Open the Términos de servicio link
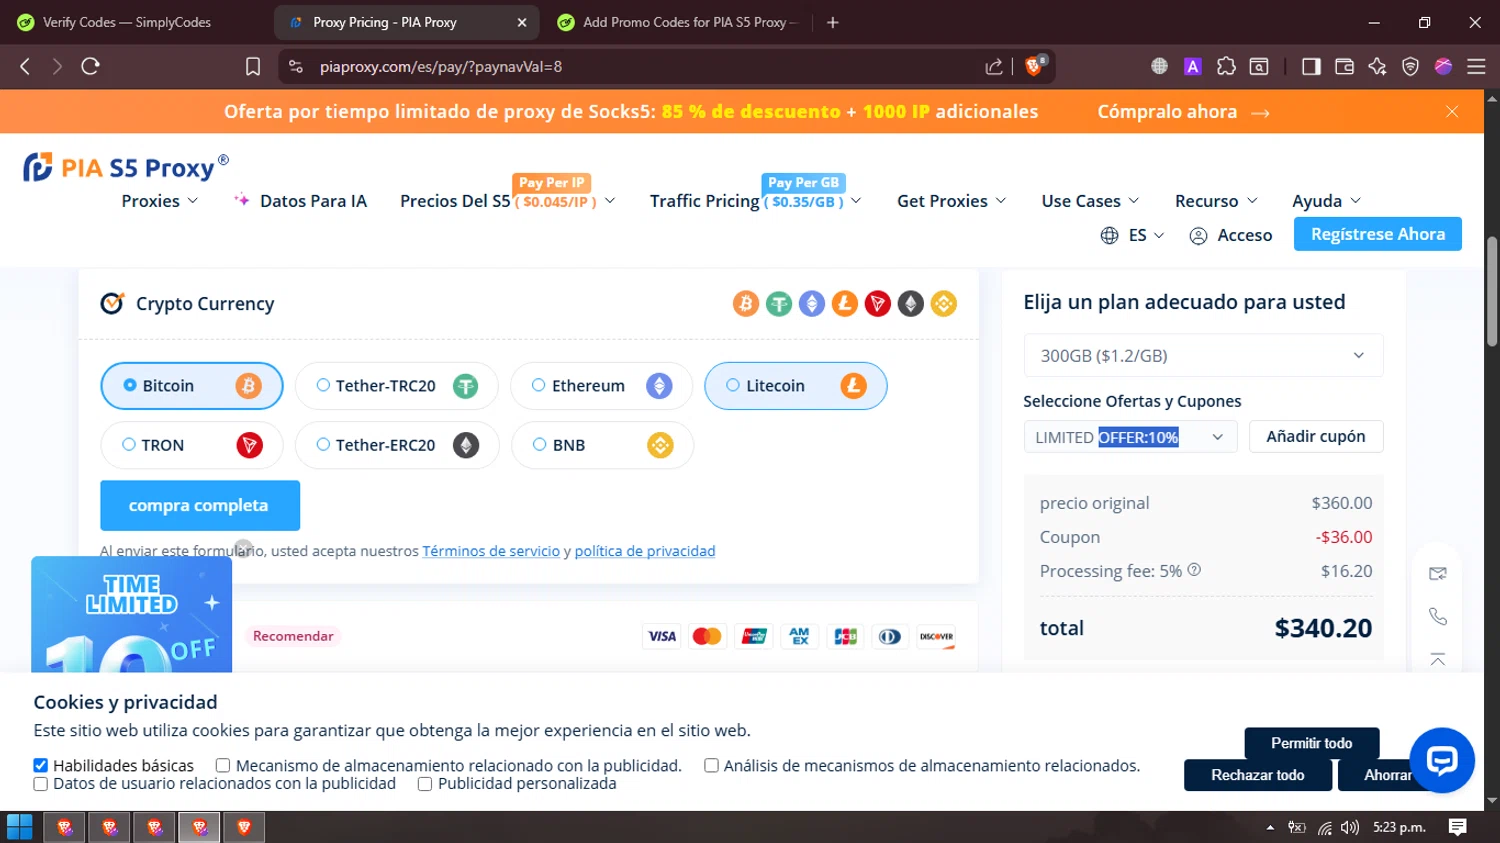1500x843 pixels. point(491,551)
